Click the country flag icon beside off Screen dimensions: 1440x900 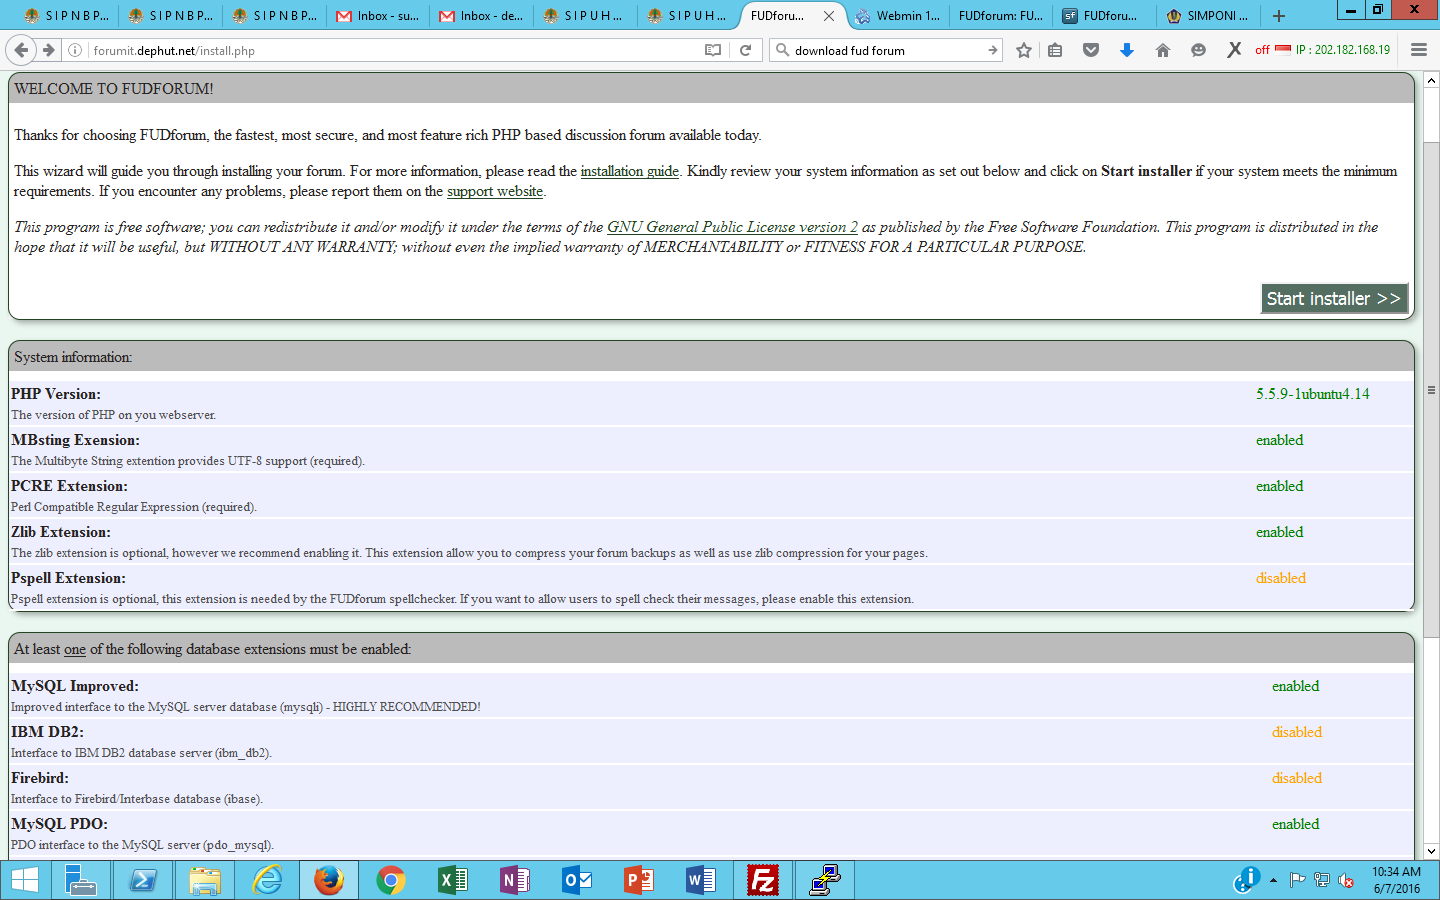(1283, 49)
